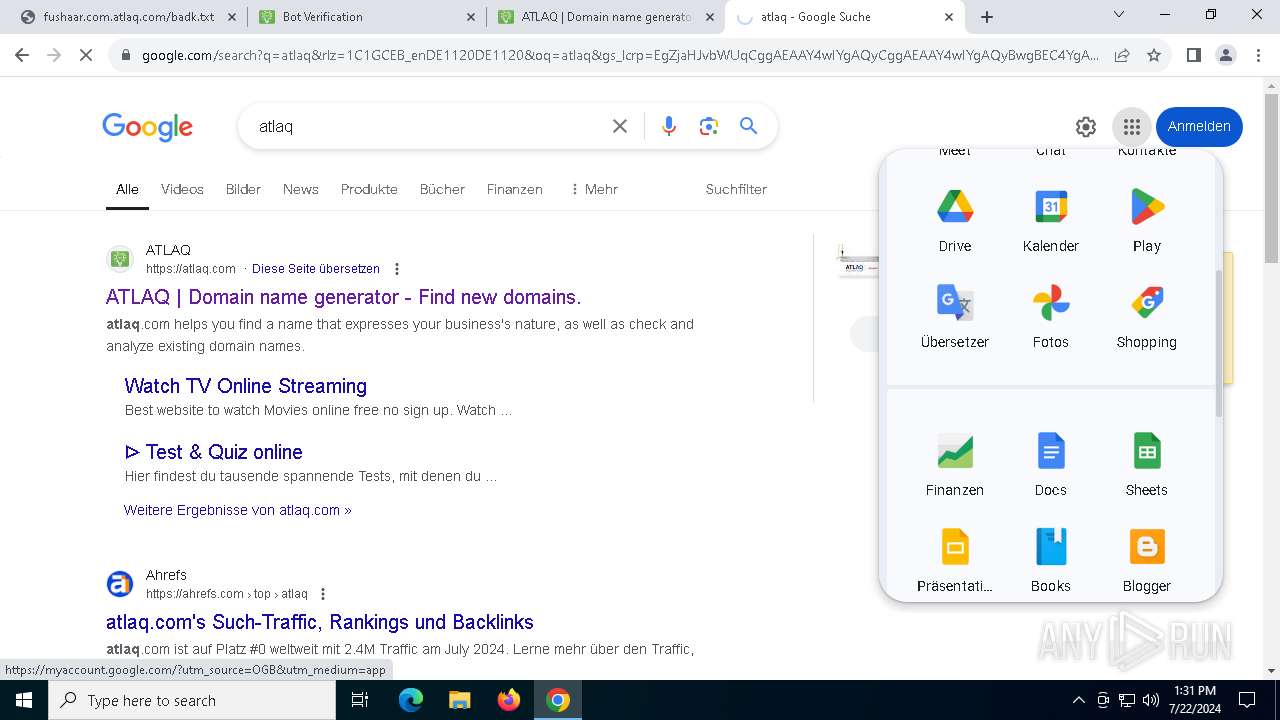Screen dimensions: 1280x720
Task: Open Google Sheets app
Action: [x=1147, y=464]
